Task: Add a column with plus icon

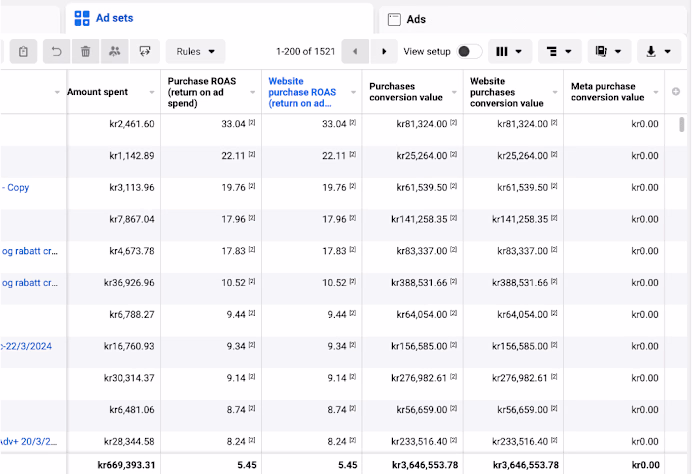Action: (x=676, y=92)
